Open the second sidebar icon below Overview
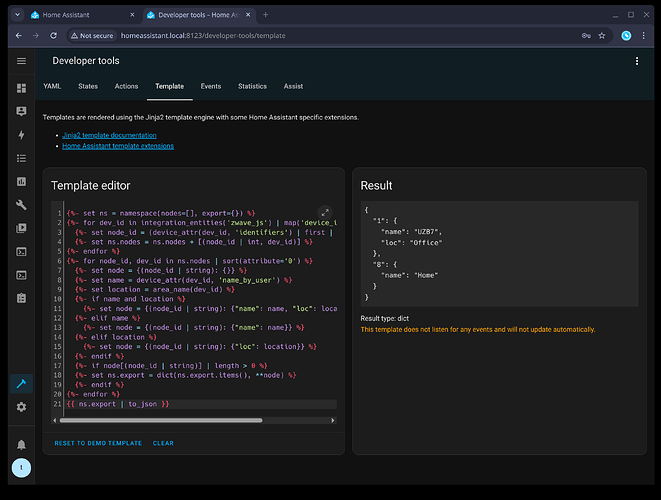Image resolution: width=661 pixels, height=500 pixels. coord(21,111)
